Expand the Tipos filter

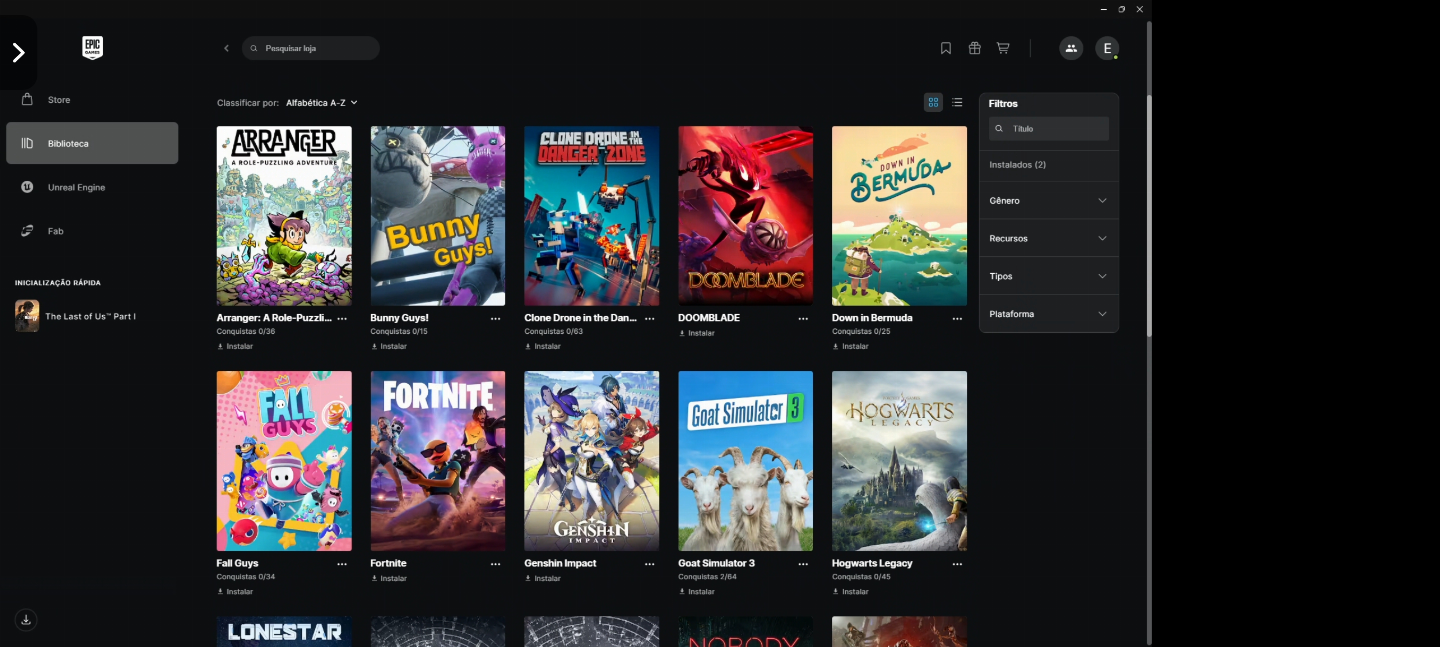pyautogui.click(x=1049, y=276)
